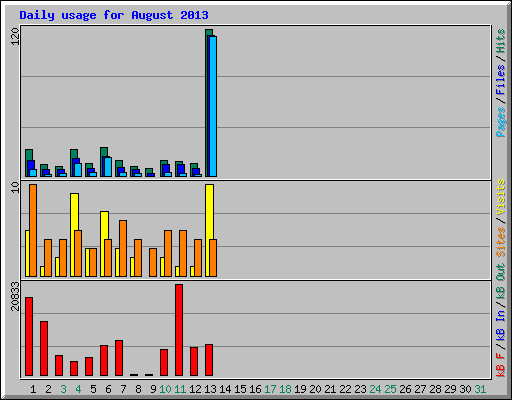Click the Pages legend label
Viewport: 512px width, 400px height.
click(x=501, y=122)
